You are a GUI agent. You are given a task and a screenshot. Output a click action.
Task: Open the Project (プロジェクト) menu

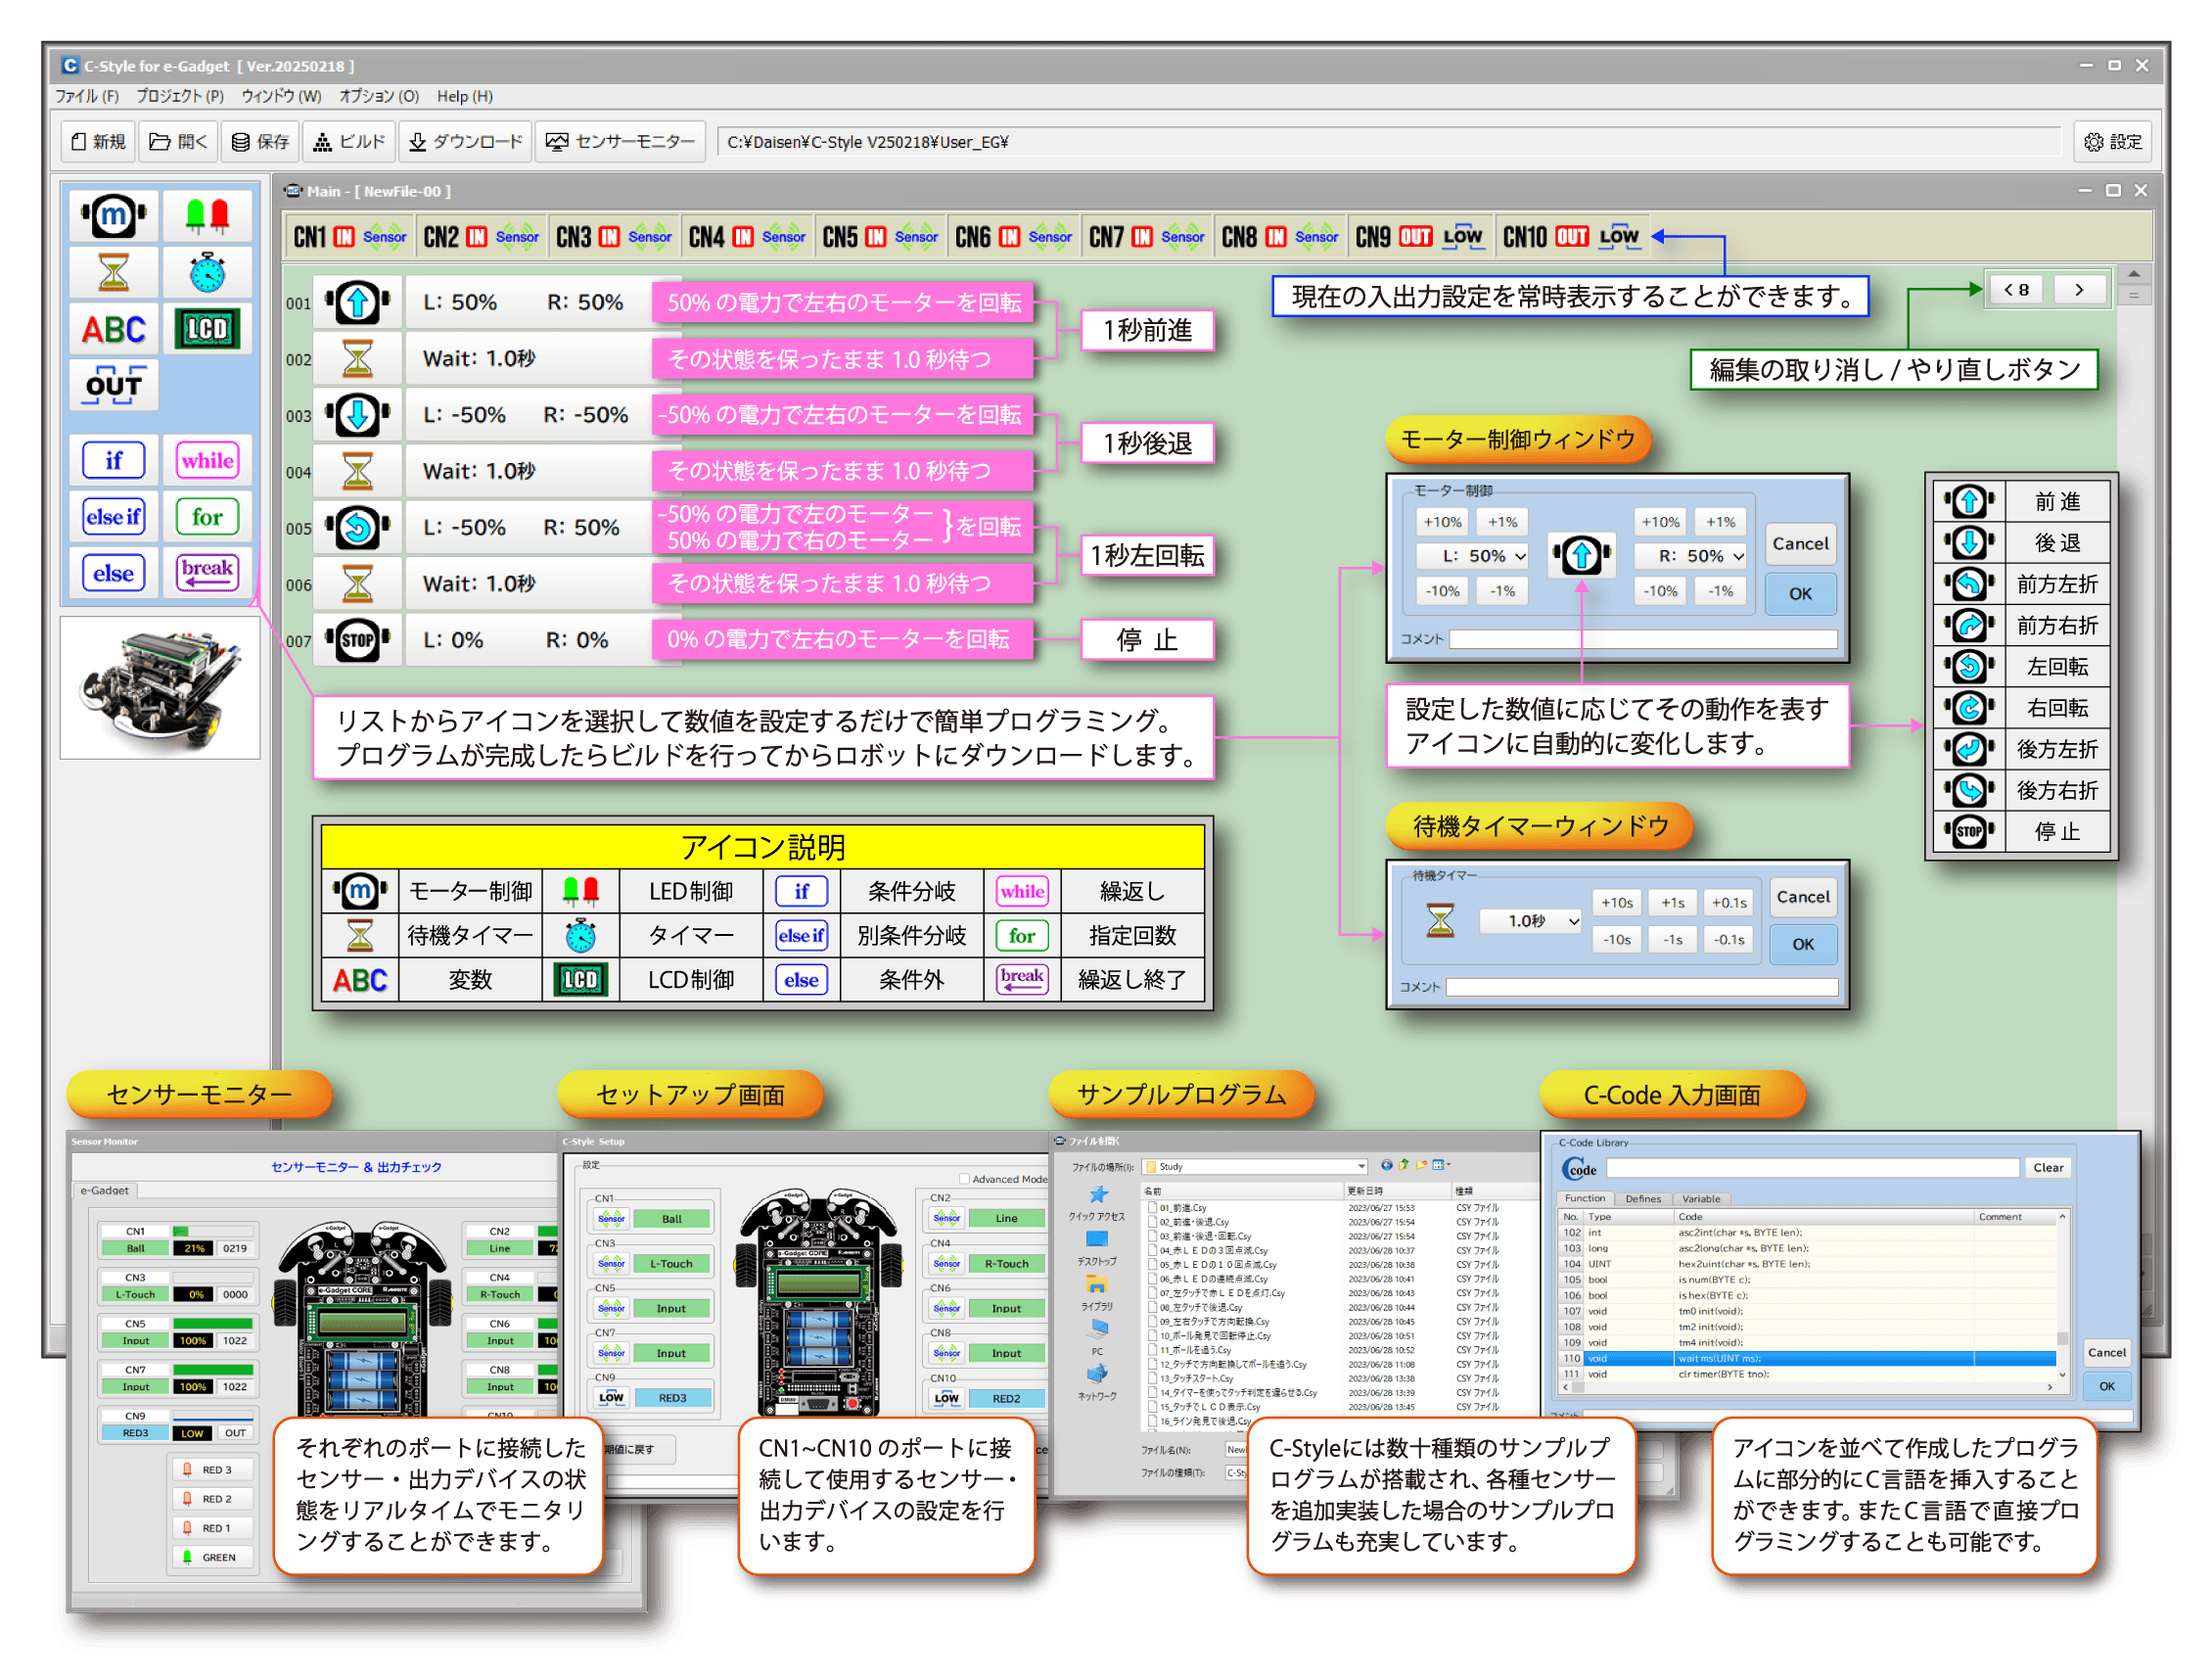(x=180, y=96)
